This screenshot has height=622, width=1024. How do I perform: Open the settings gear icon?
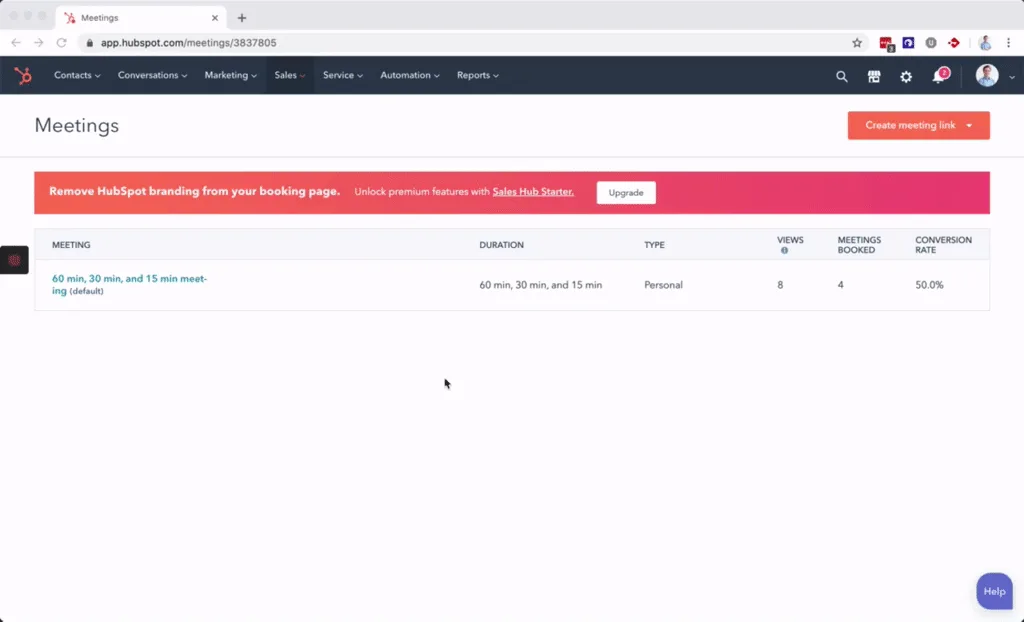coord(906,76)
